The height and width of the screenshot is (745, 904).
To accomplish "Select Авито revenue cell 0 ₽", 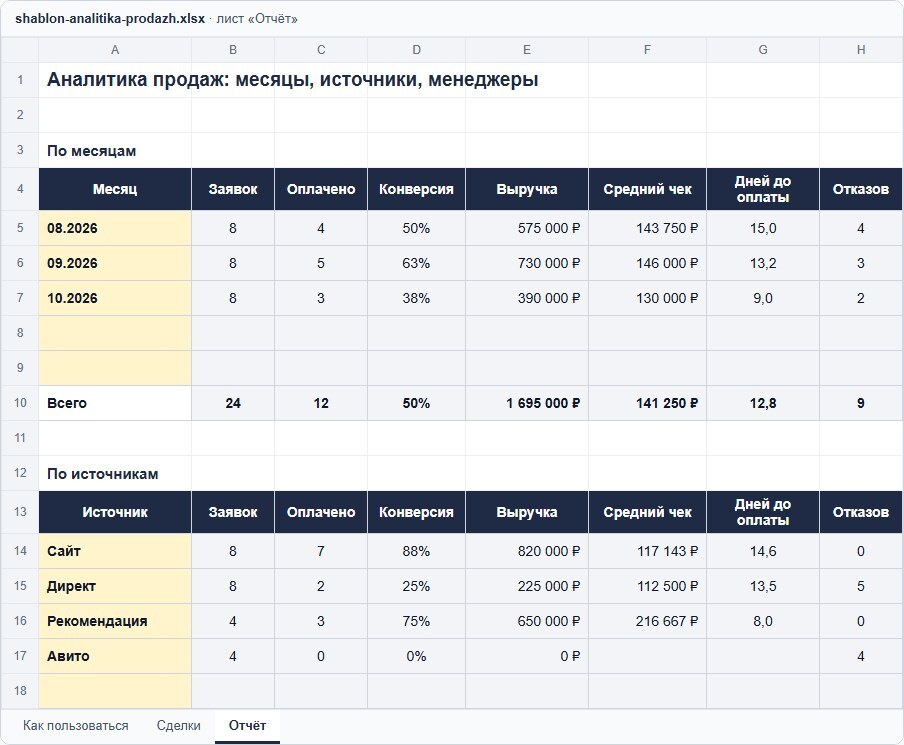I will [526, 656].
